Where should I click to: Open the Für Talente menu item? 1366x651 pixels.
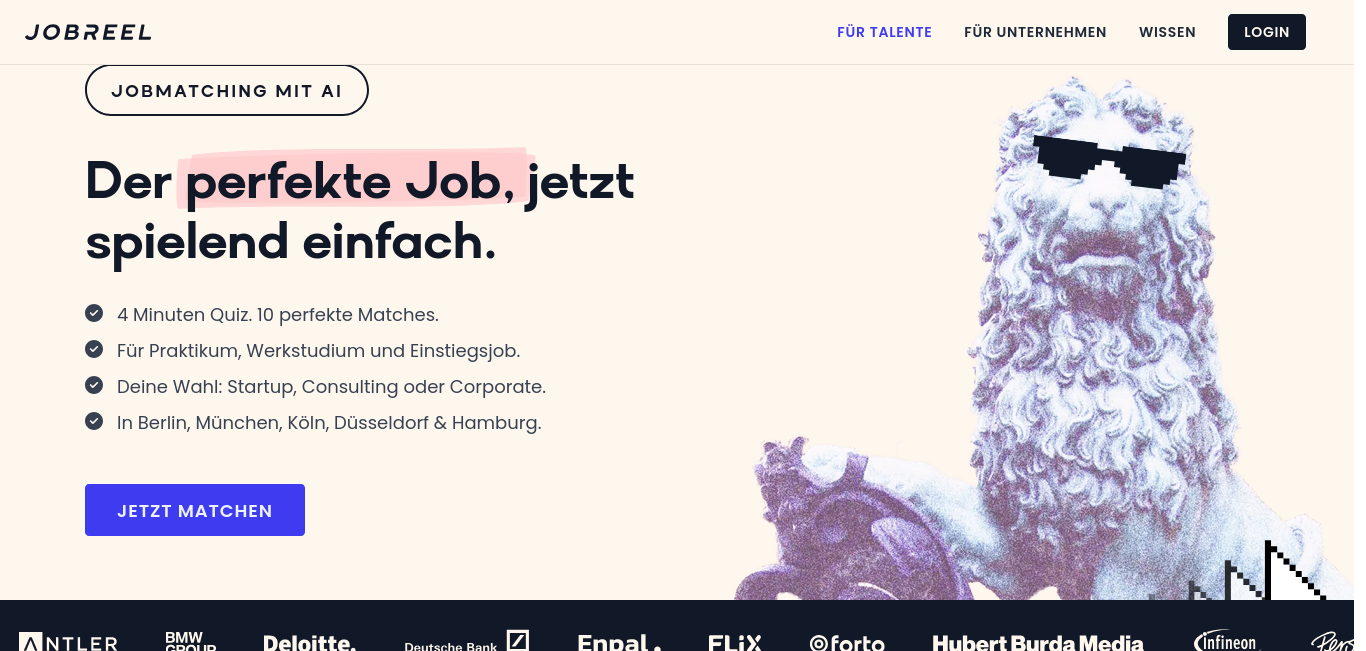884,32
